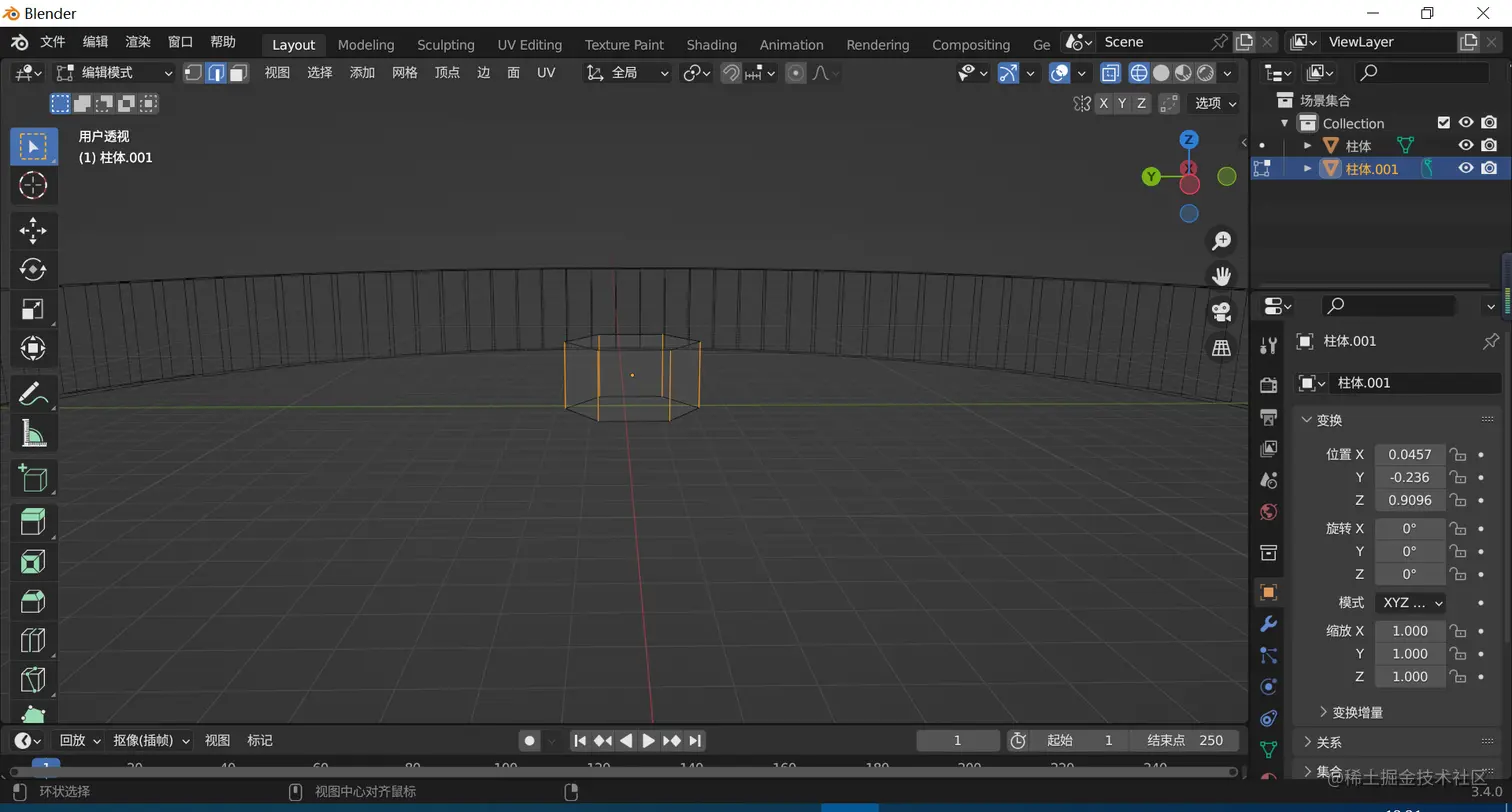Switch to the Modeling workspace tab

(x=366, y=45)
